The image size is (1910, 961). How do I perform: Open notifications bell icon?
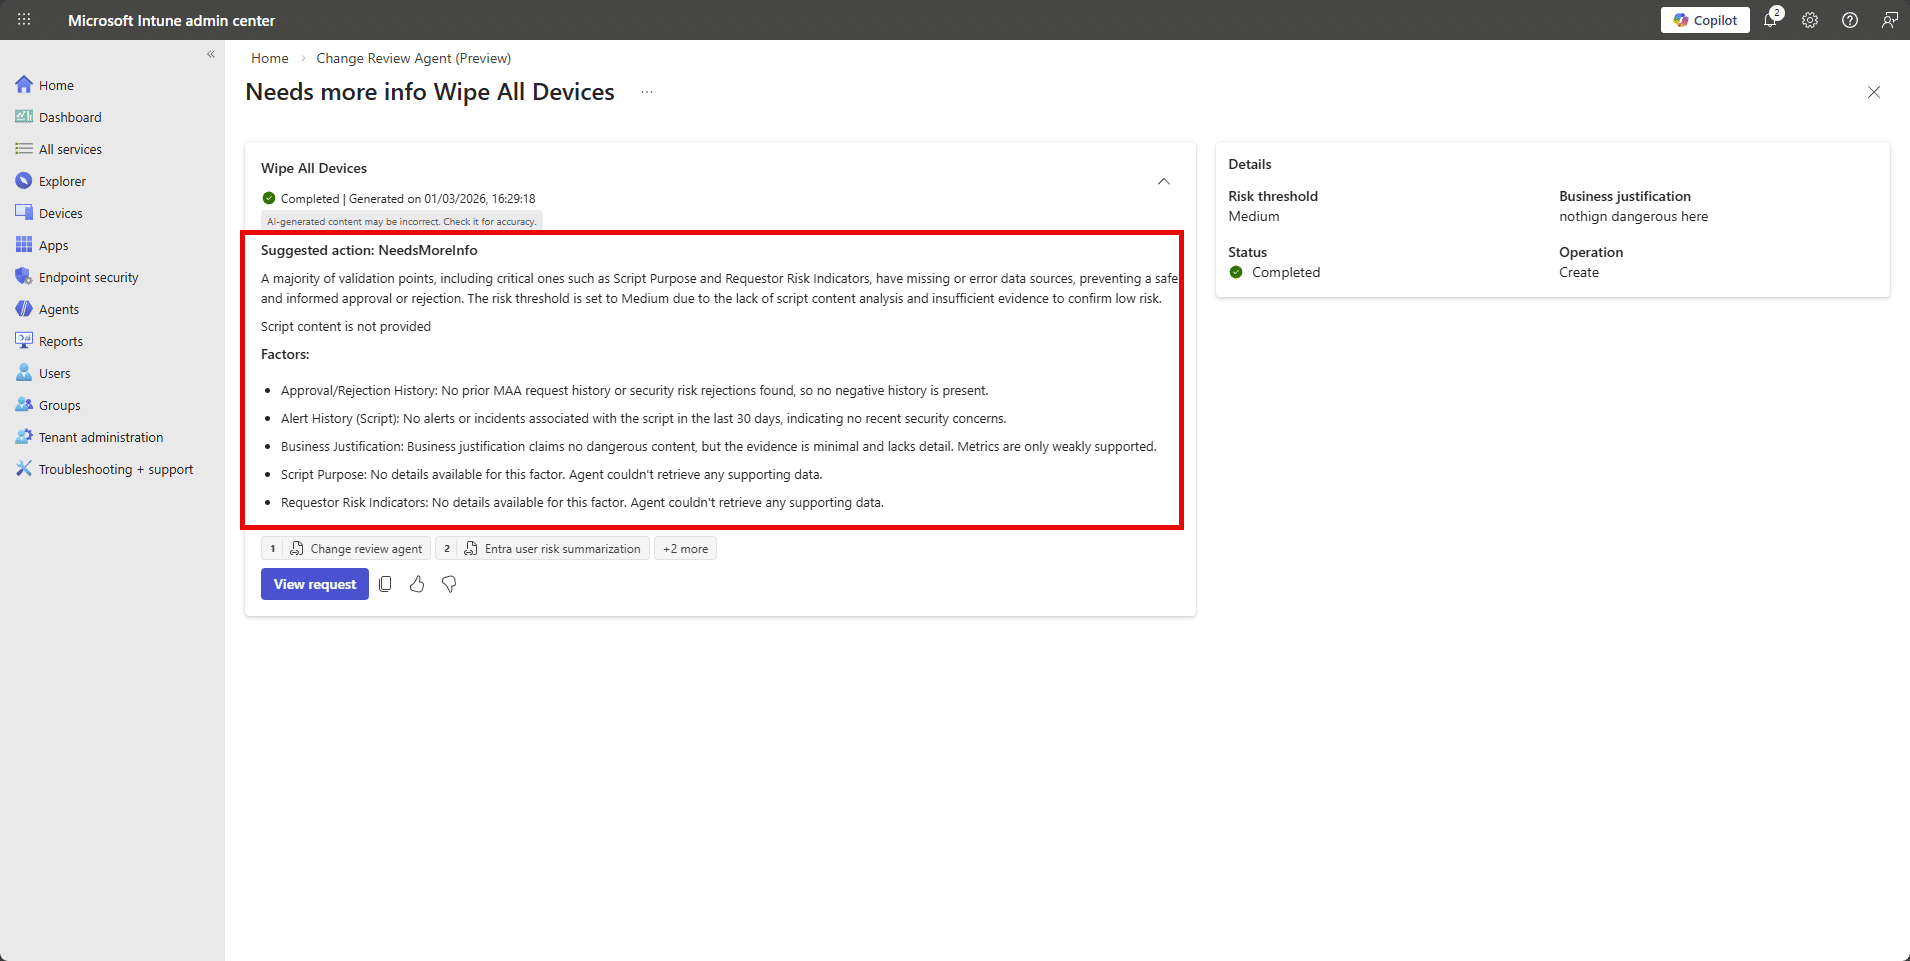point(1770,20)
